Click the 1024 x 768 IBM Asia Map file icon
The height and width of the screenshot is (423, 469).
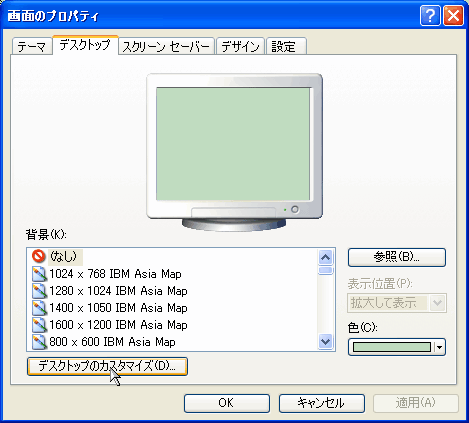(x=39, y=274)
